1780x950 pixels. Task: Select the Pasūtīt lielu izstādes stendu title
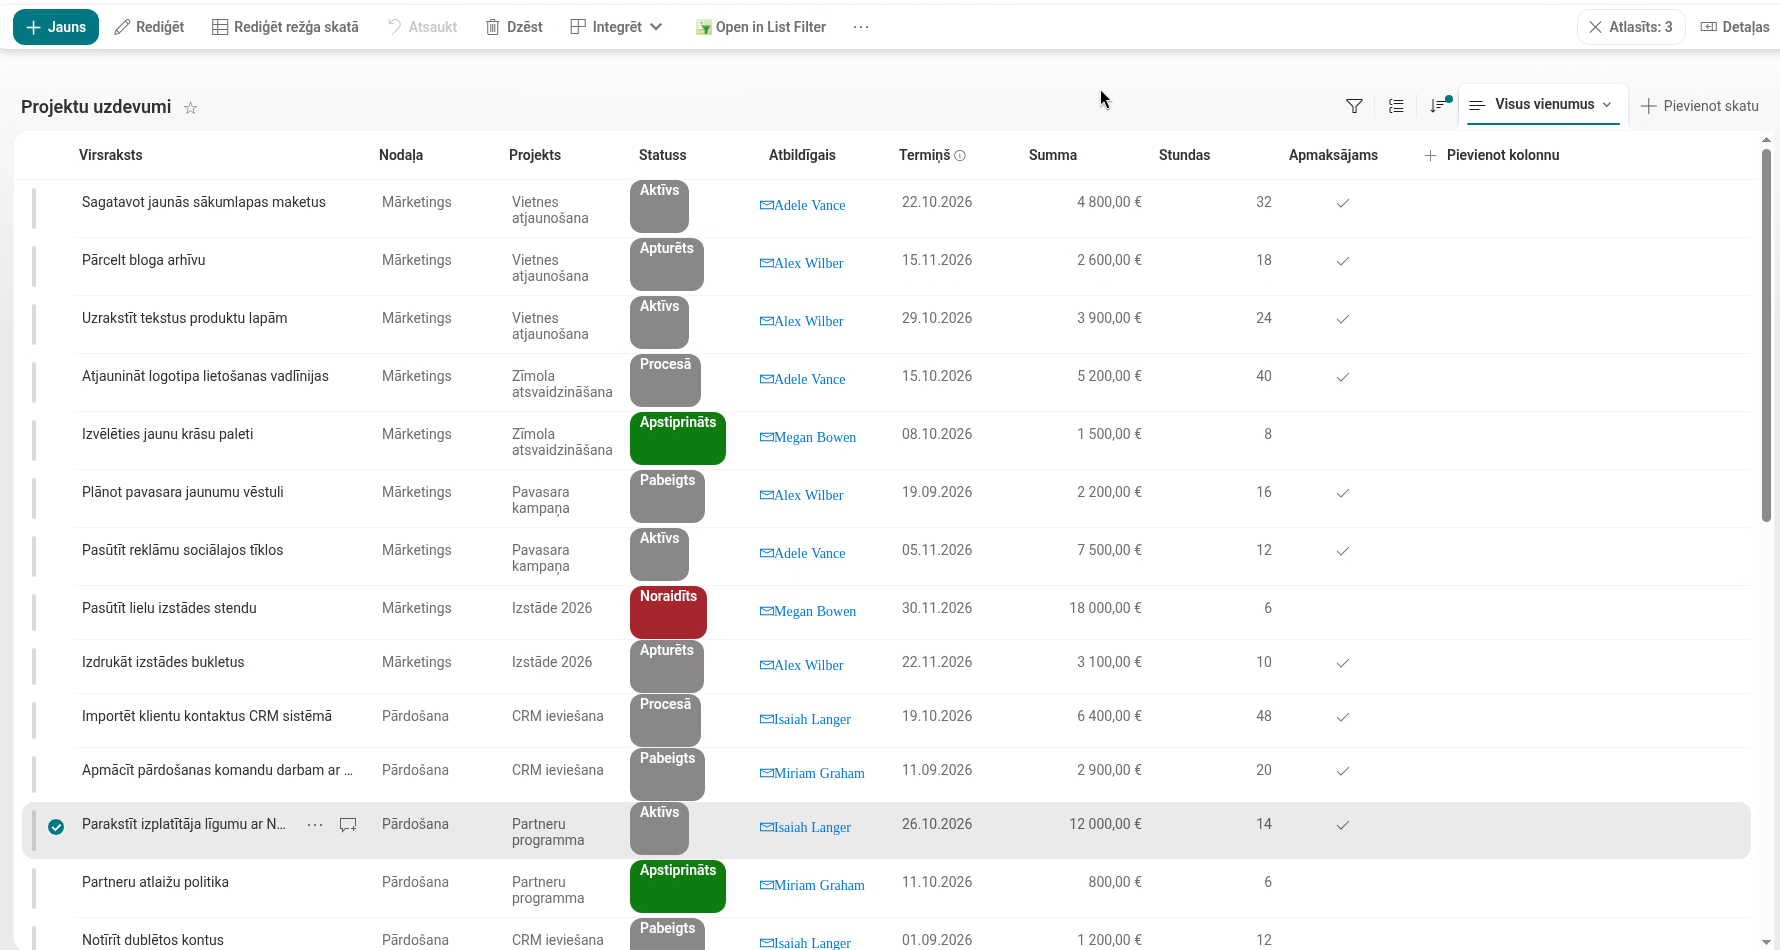[x=169, y=608]
